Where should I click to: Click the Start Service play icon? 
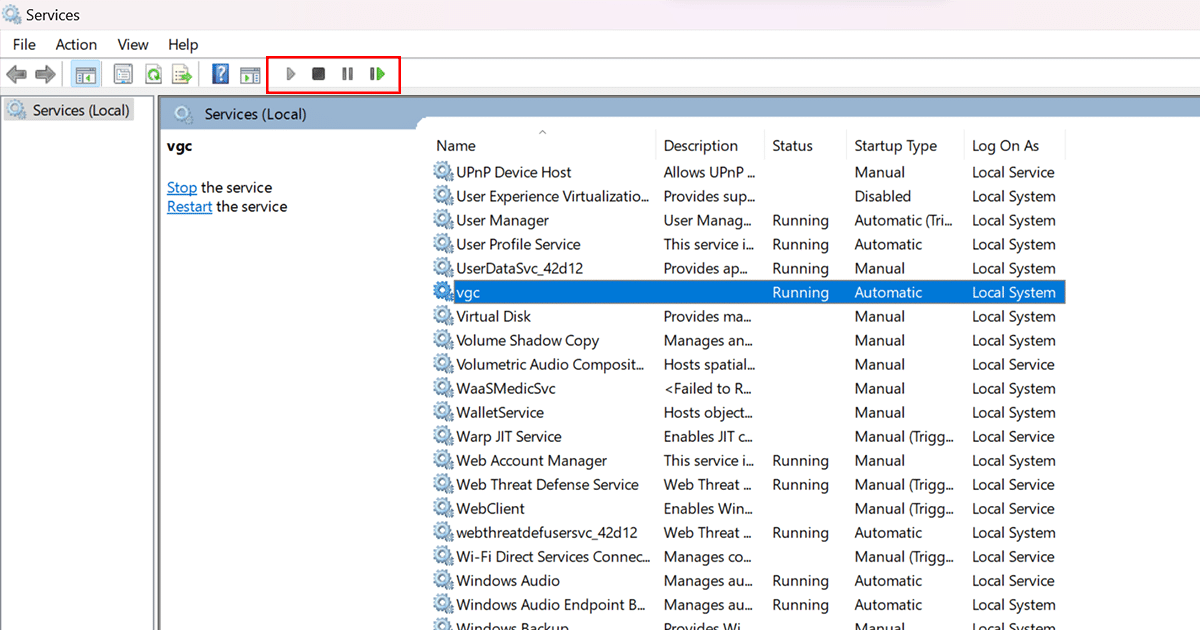(290, 74)
